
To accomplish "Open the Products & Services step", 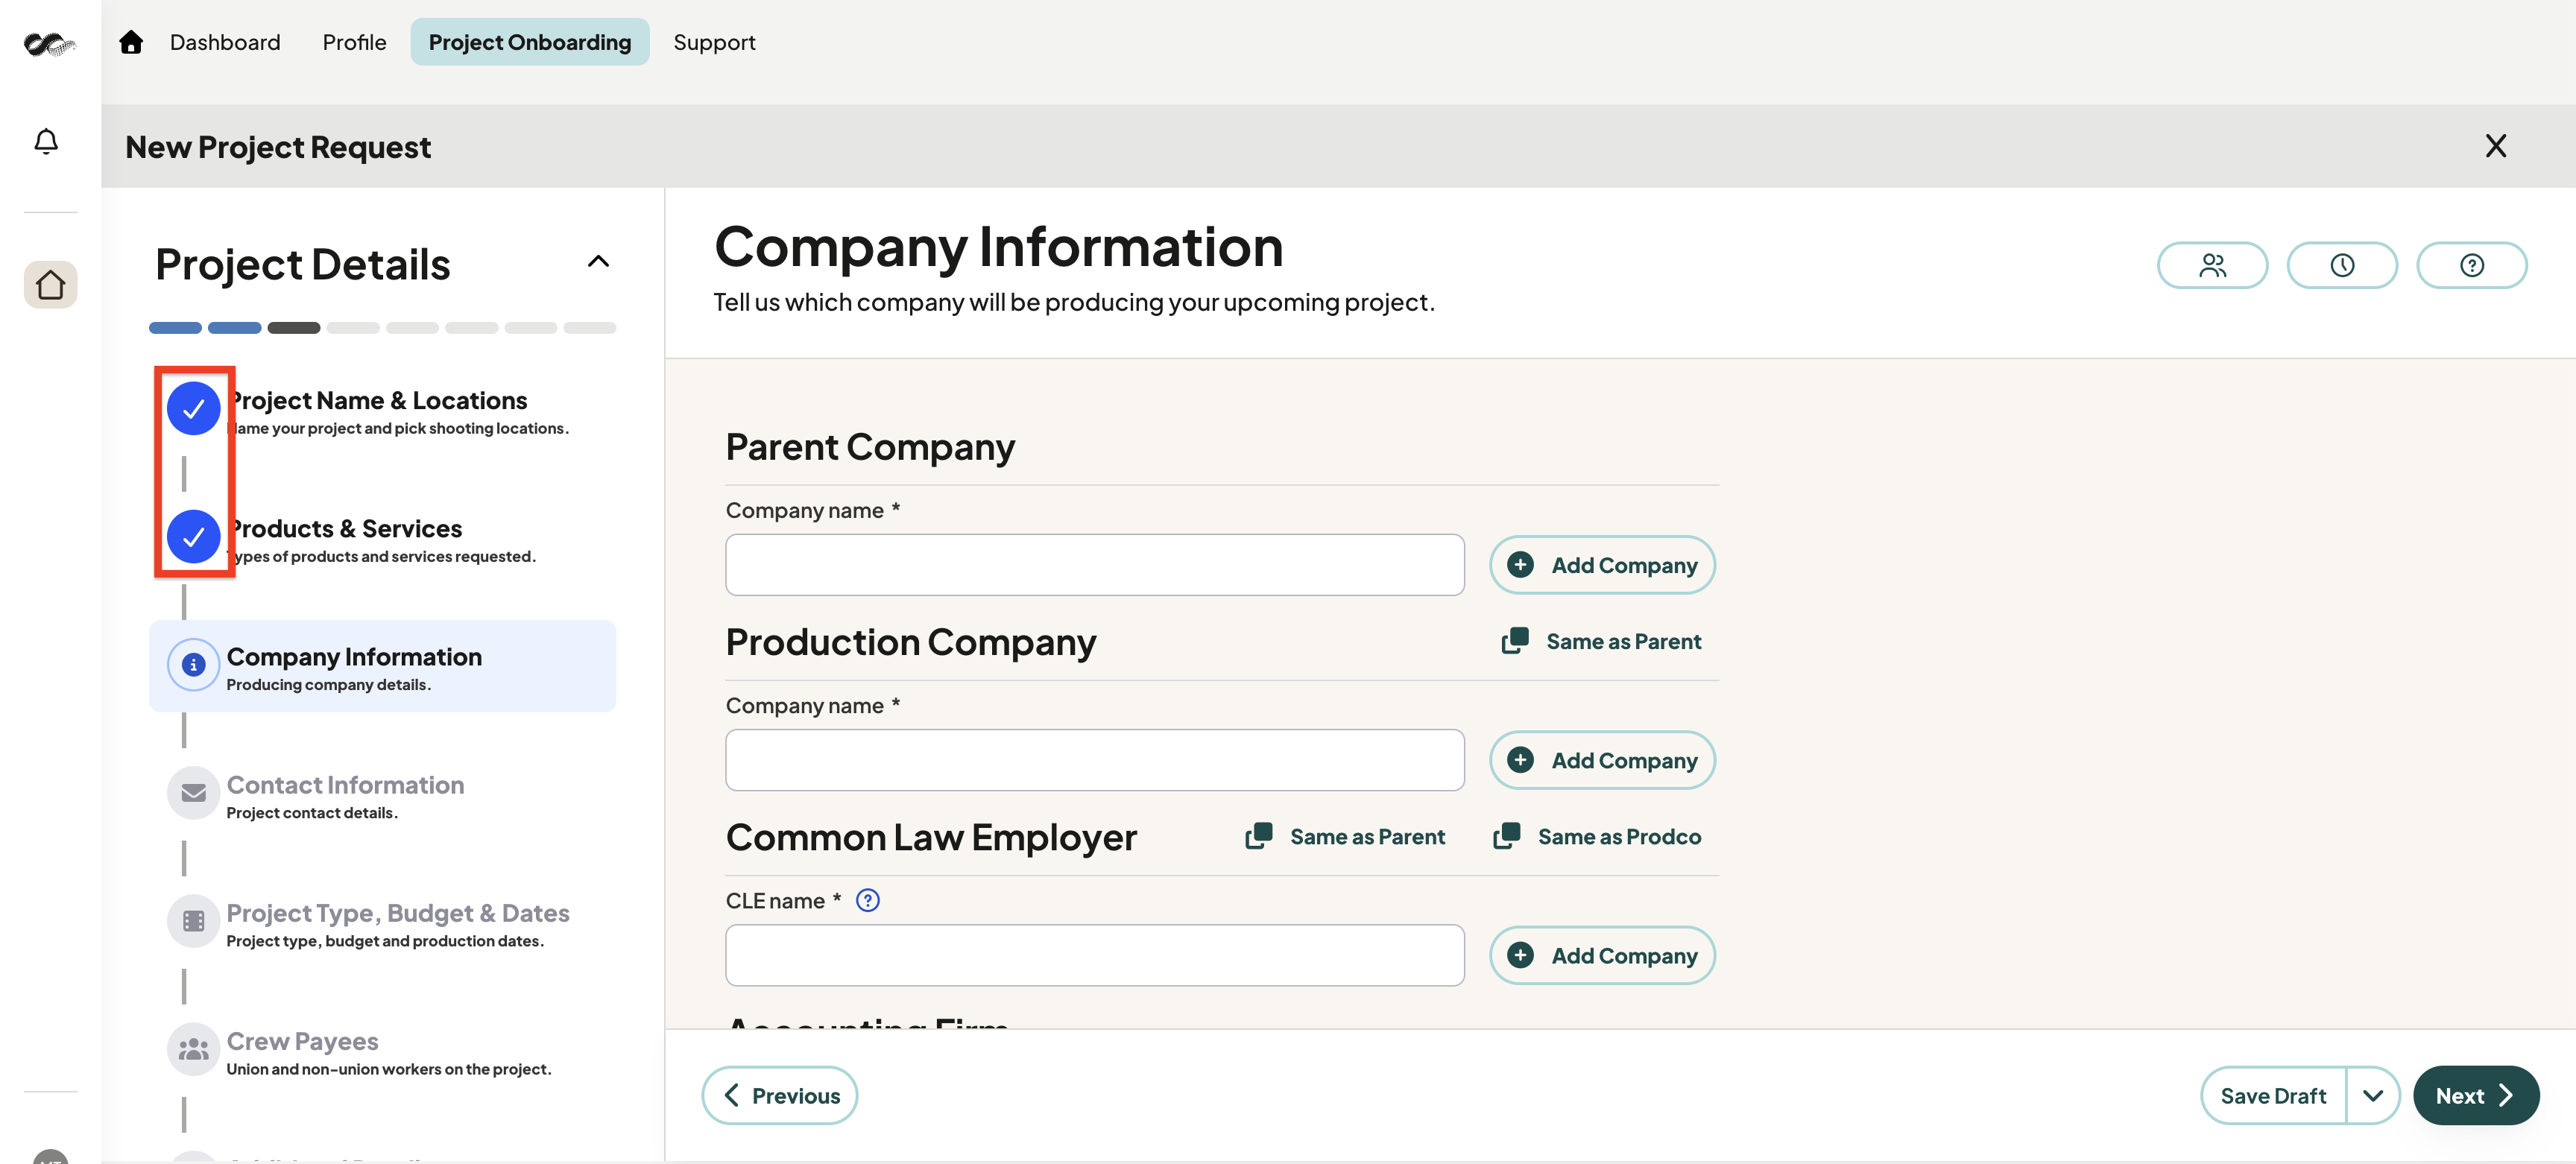I will 382,539.
